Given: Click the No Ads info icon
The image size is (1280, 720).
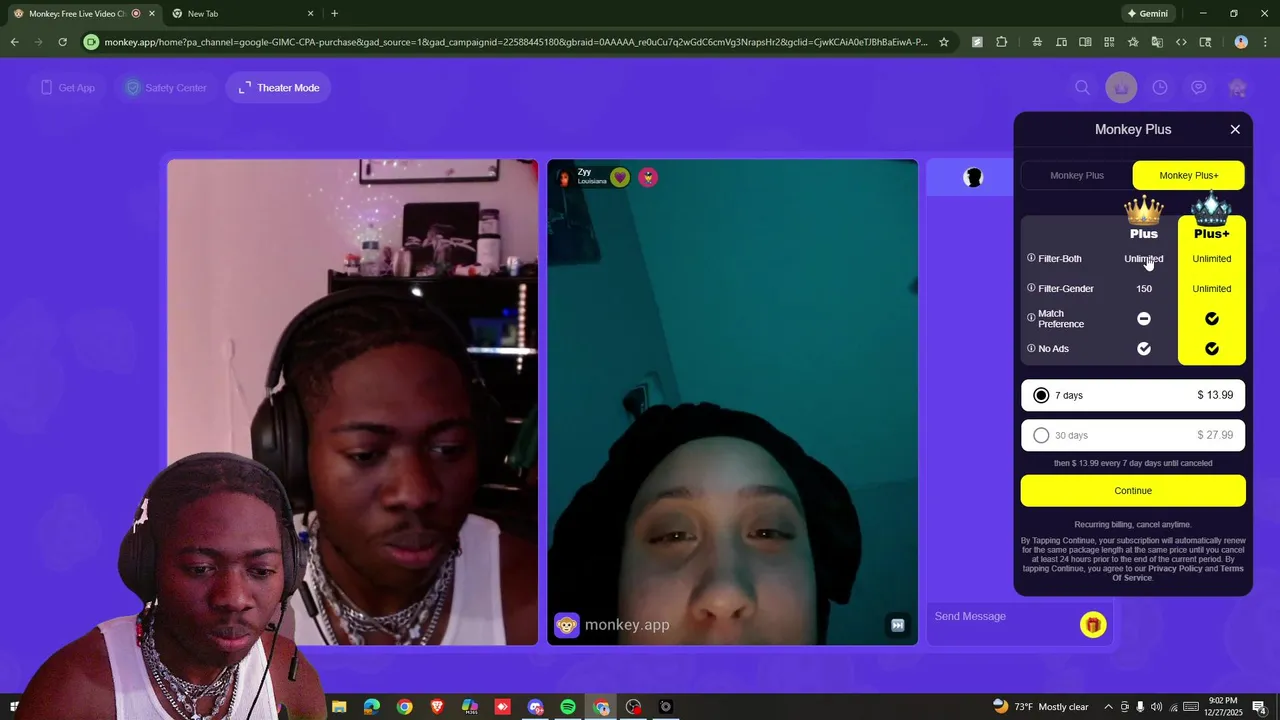Looking at the screenshot, I should coord(1031,348).
